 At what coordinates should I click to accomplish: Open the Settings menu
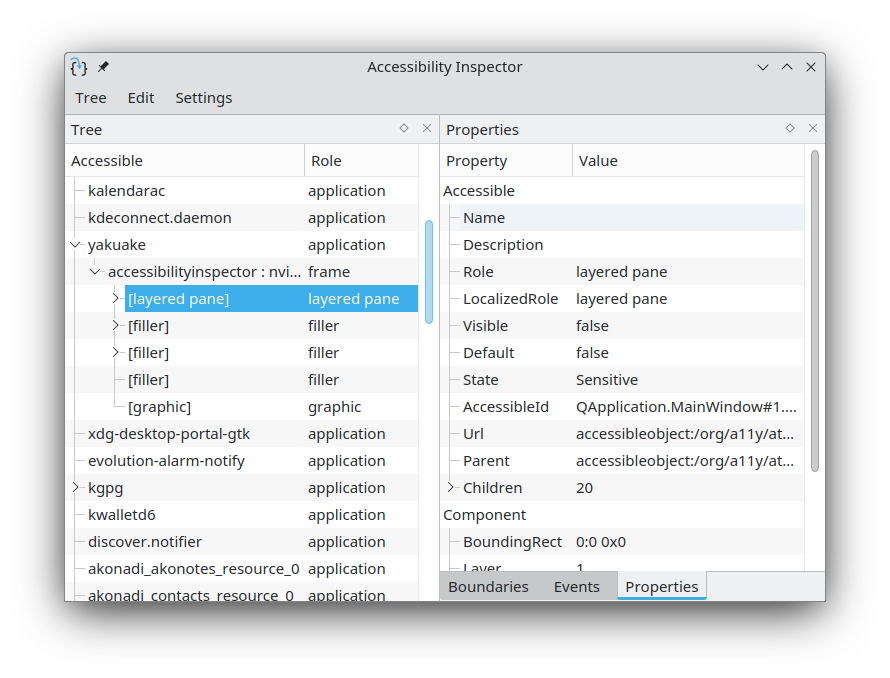203,97
